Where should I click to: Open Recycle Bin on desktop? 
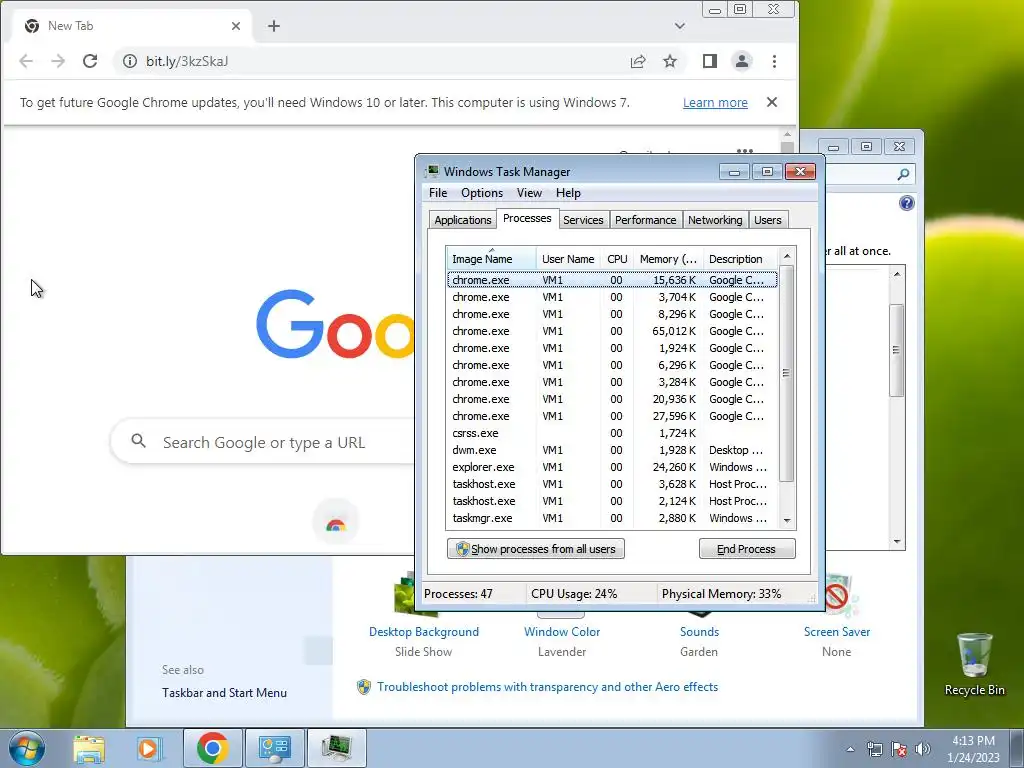tap(974, 664)
